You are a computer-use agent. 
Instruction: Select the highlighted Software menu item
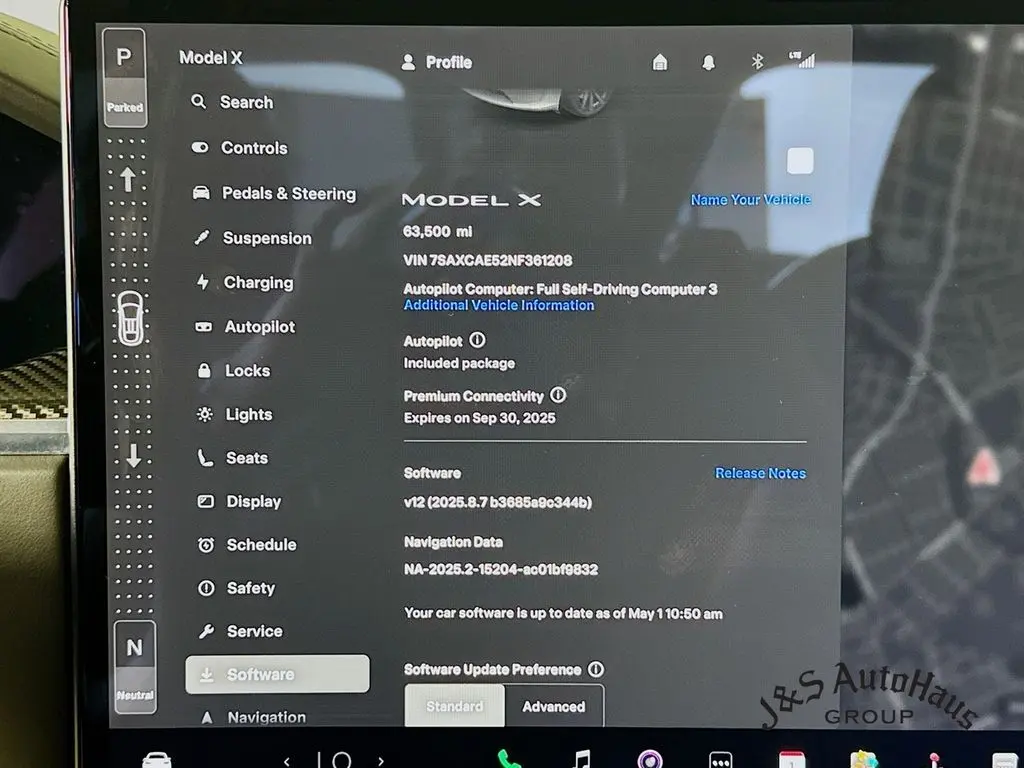point(278,674)
